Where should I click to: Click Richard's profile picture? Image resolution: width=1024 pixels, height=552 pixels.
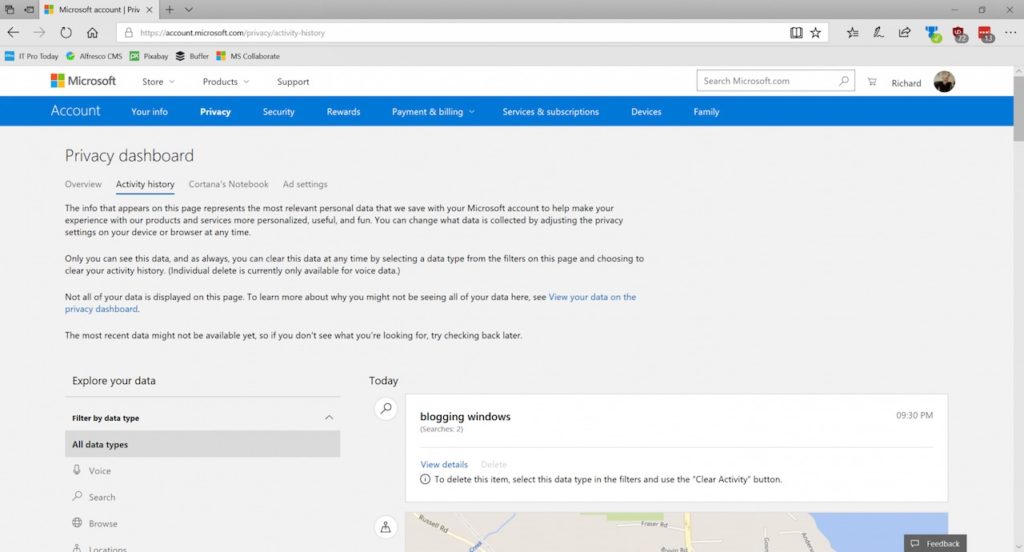click(x=944, y=82)
